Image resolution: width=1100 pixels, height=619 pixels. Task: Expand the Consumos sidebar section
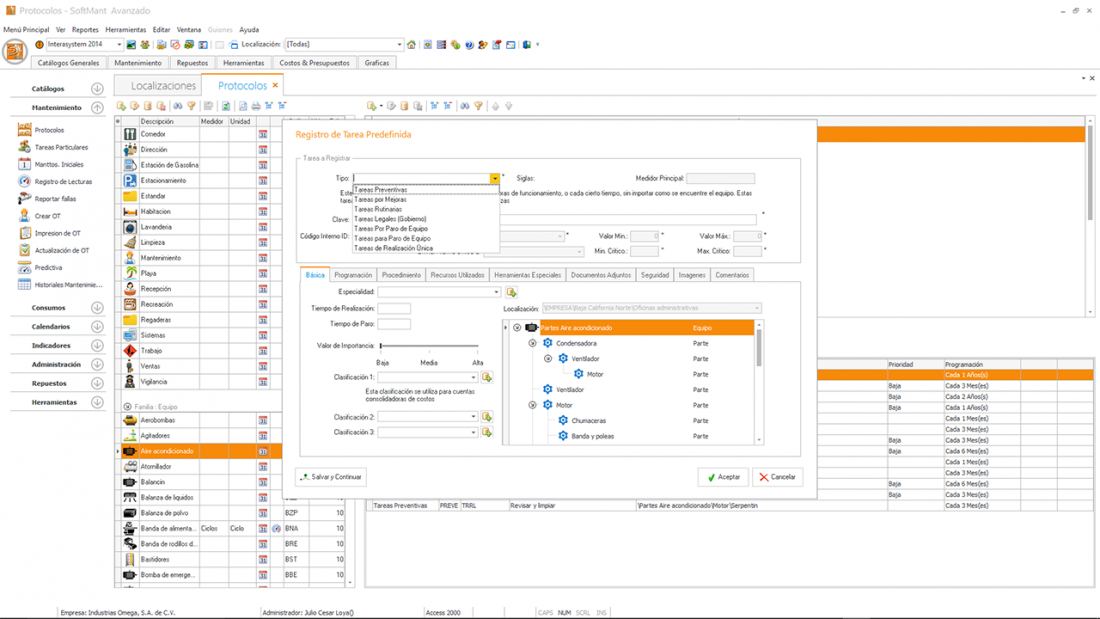tap(97, 308)
